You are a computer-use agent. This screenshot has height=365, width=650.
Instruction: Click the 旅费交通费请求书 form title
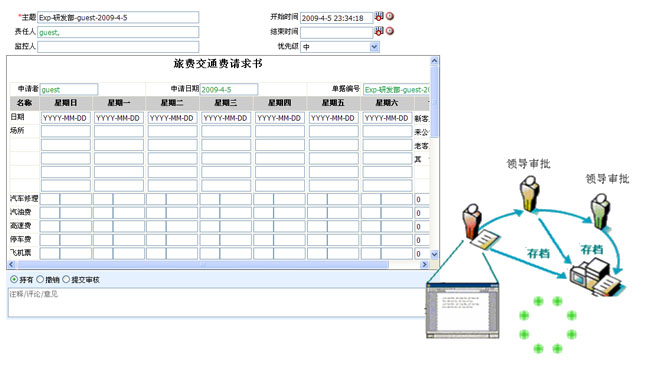click(x=218, y=63)
